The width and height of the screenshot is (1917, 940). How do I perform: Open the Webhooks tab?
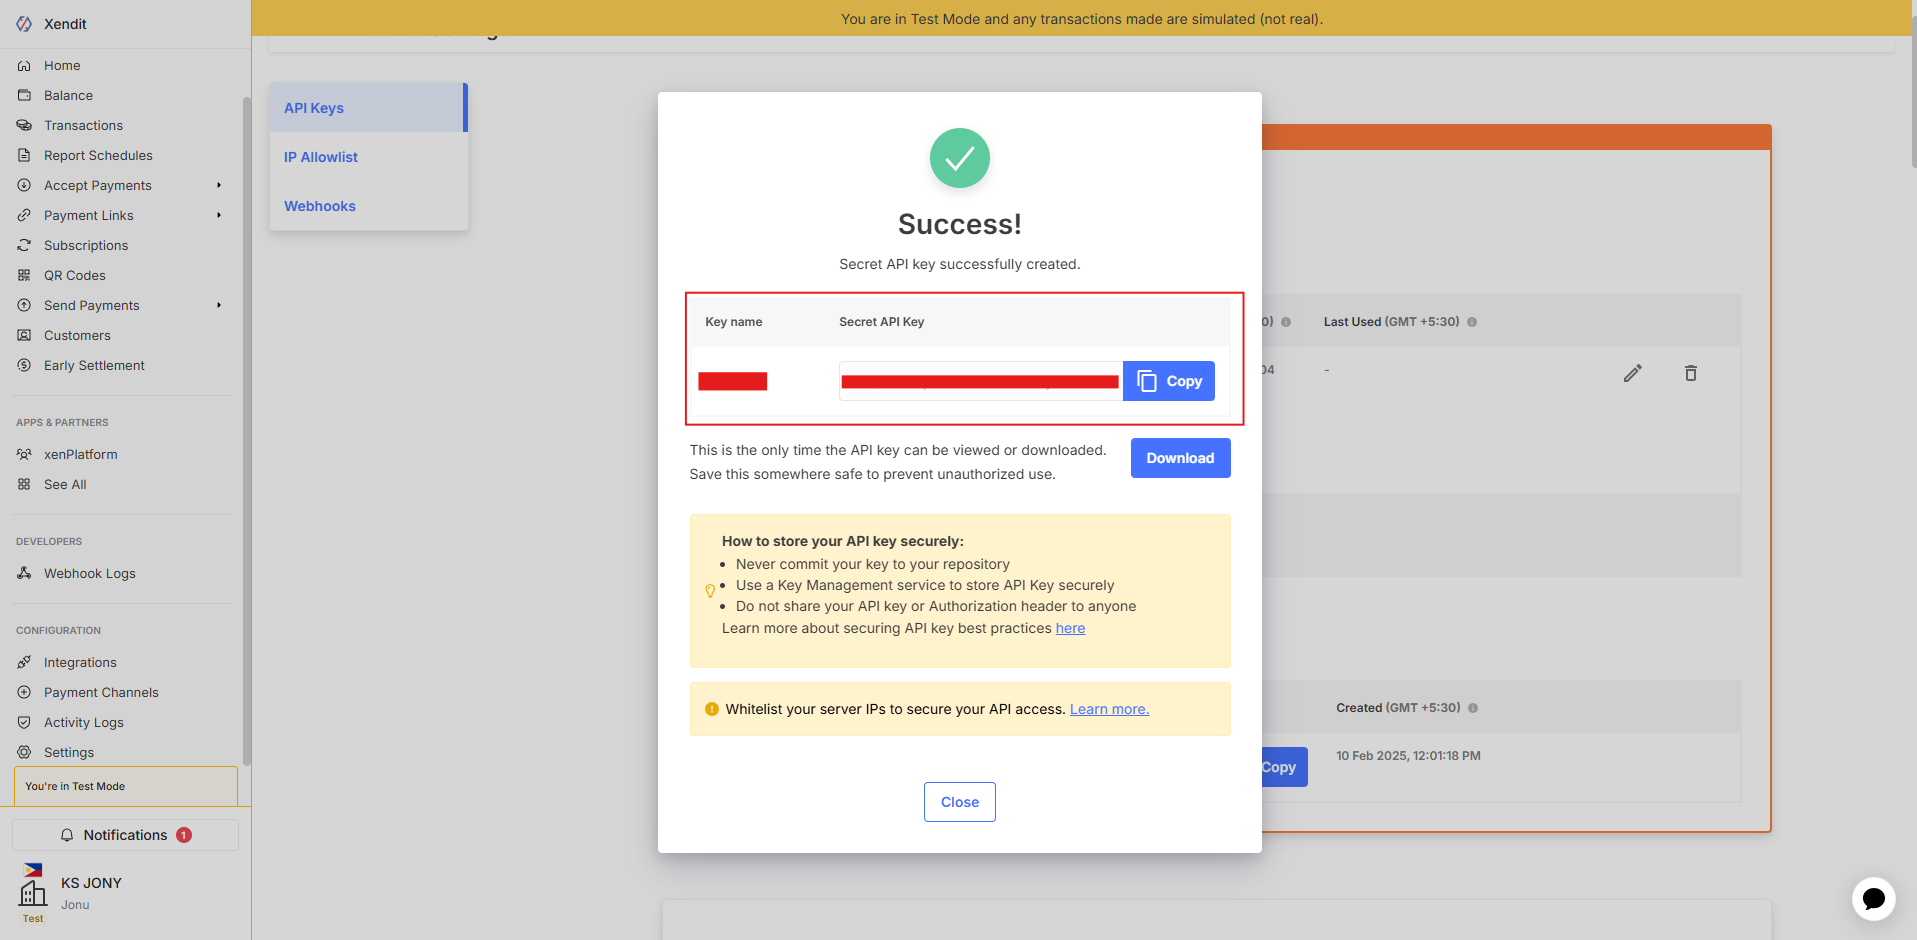coord(320,206)
